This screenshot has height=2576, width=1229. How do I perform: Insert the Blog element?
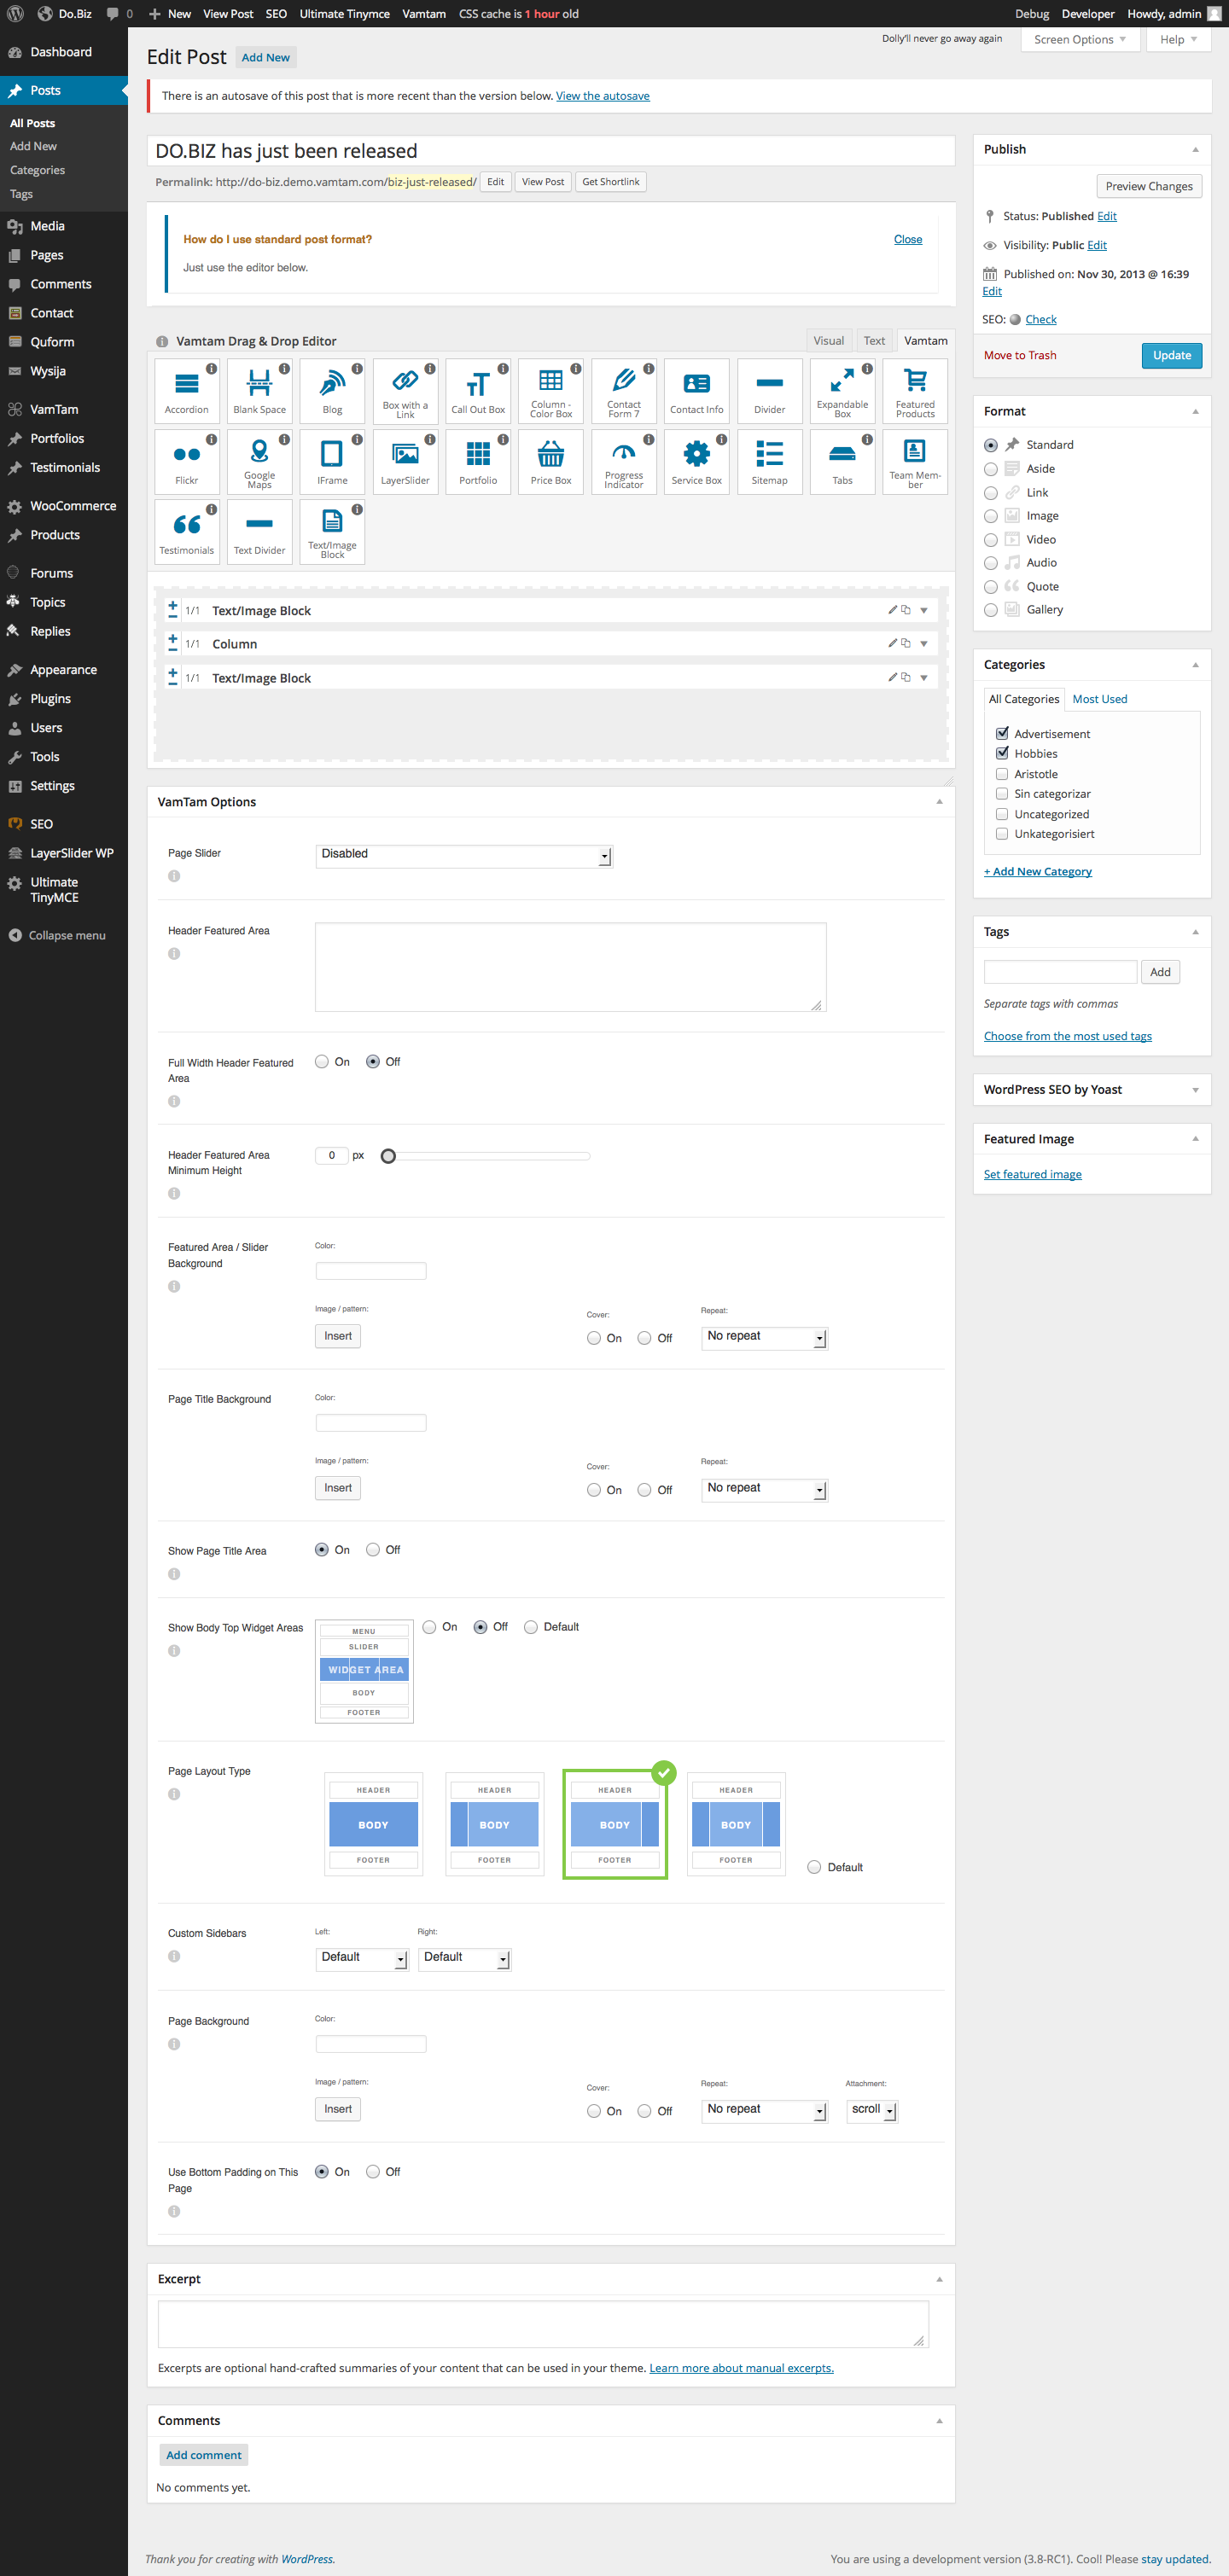[332, 391]
